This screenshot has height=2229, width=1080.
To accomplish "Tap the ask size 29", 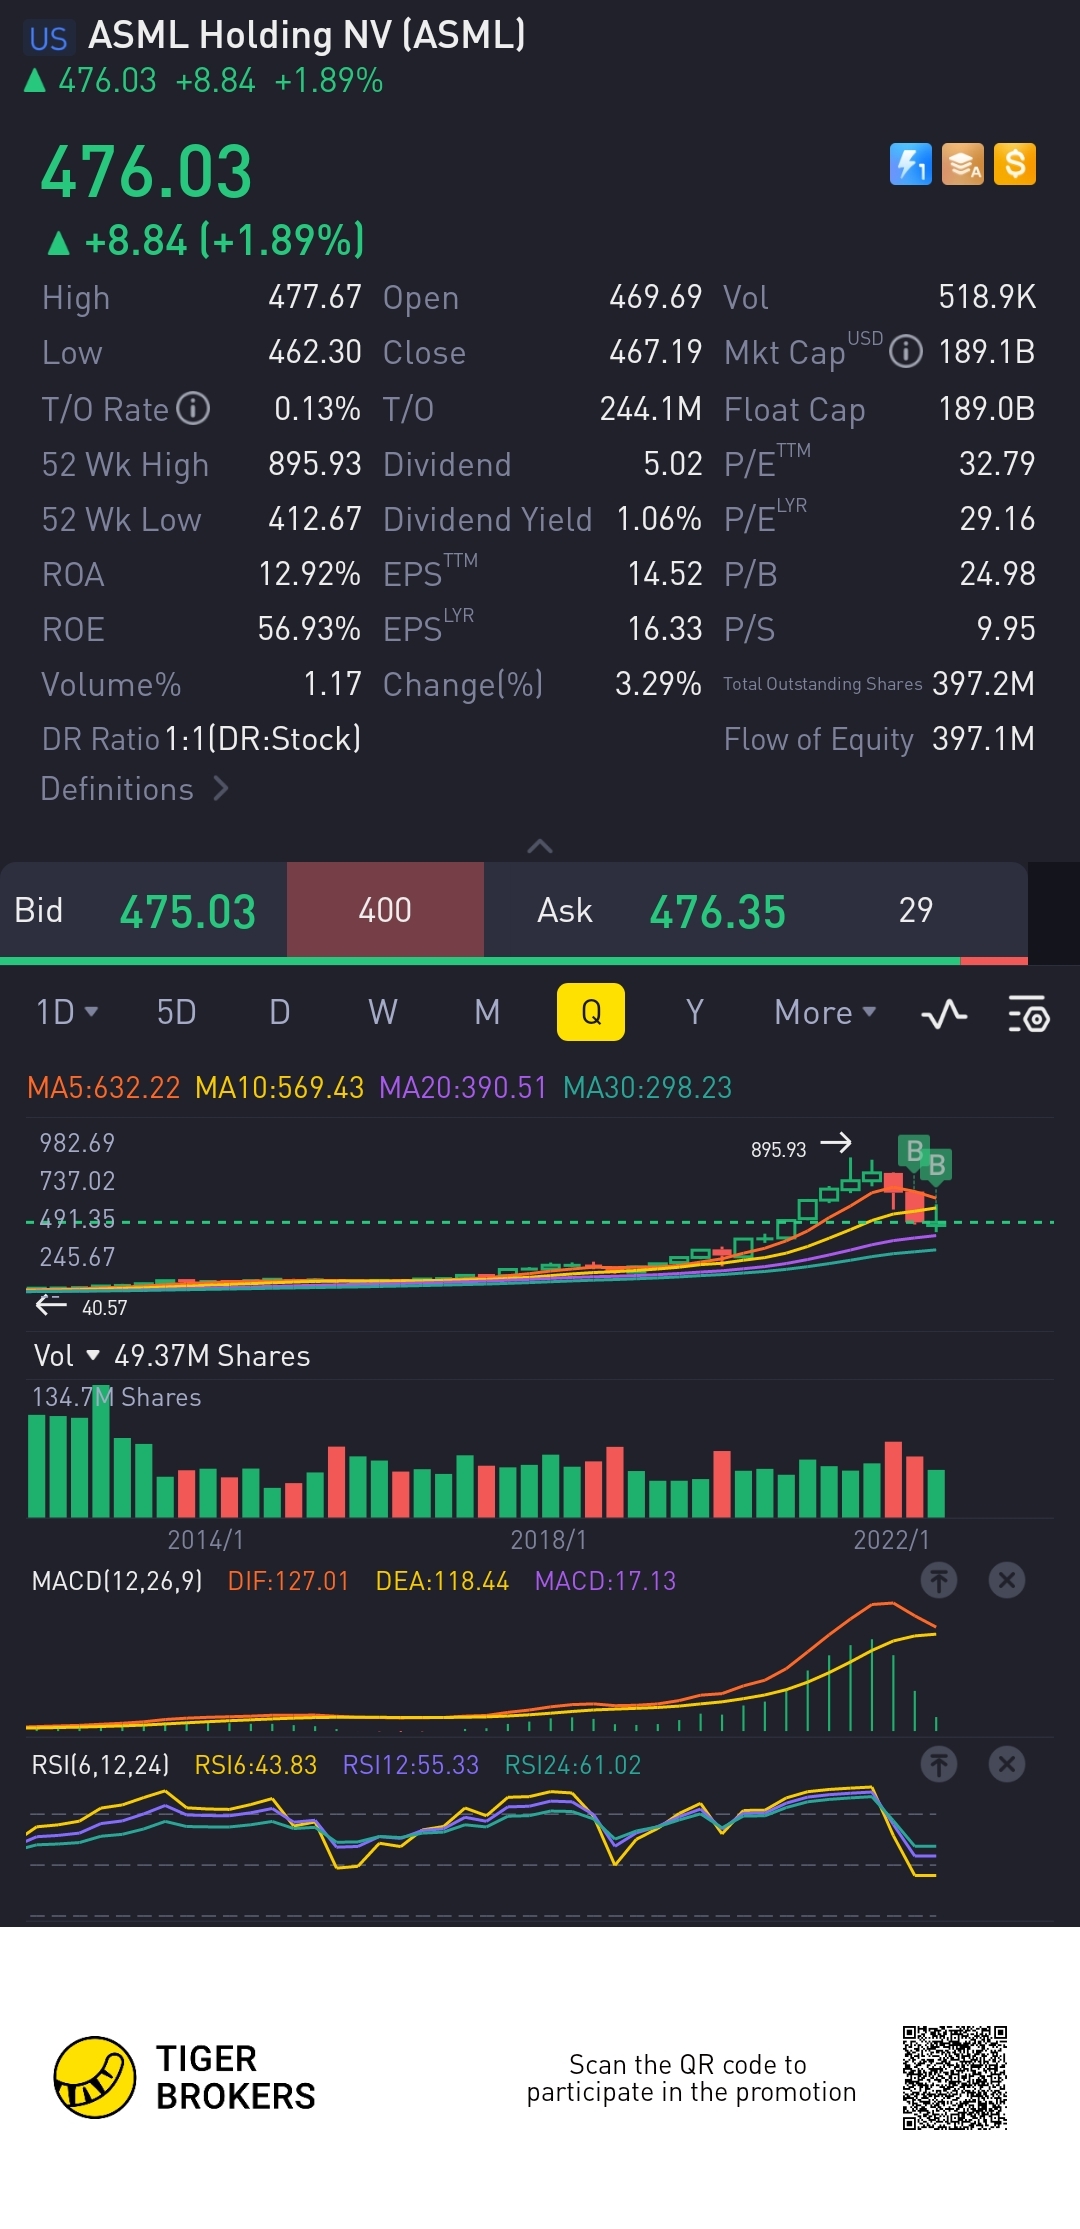I will (916, 910).
